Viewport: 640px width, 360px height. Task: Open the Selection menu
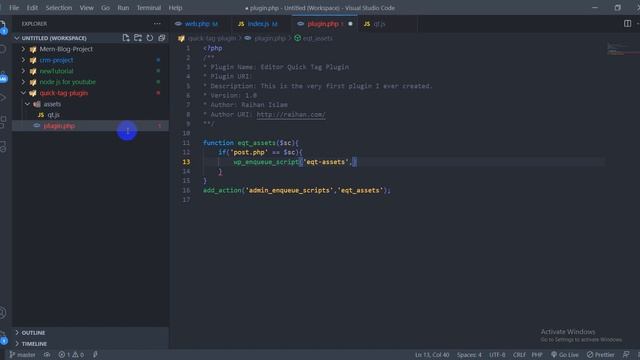point(59,8)
